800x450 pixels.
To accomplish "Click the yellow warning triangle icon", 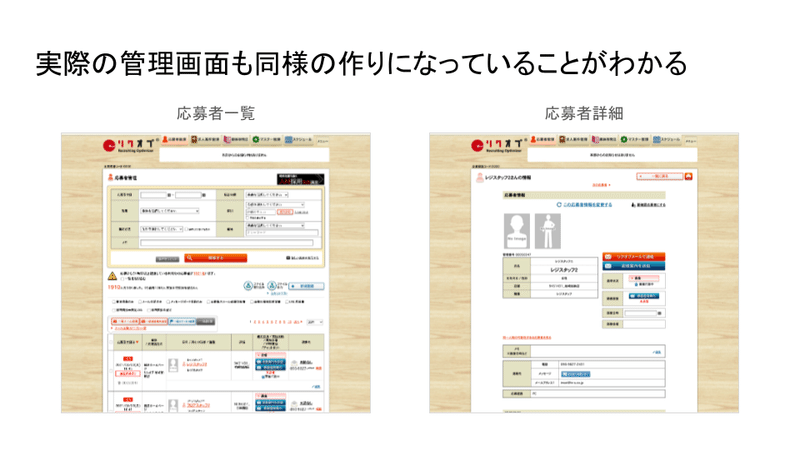I will pos(112,276).
